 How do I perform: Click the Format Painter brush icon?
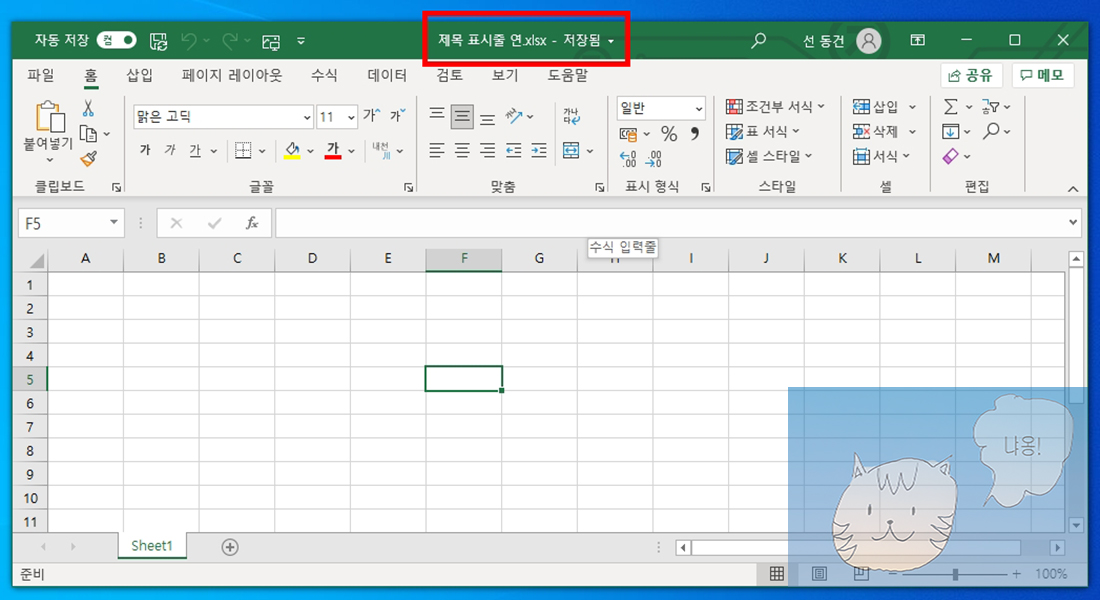tap(88, 159)
